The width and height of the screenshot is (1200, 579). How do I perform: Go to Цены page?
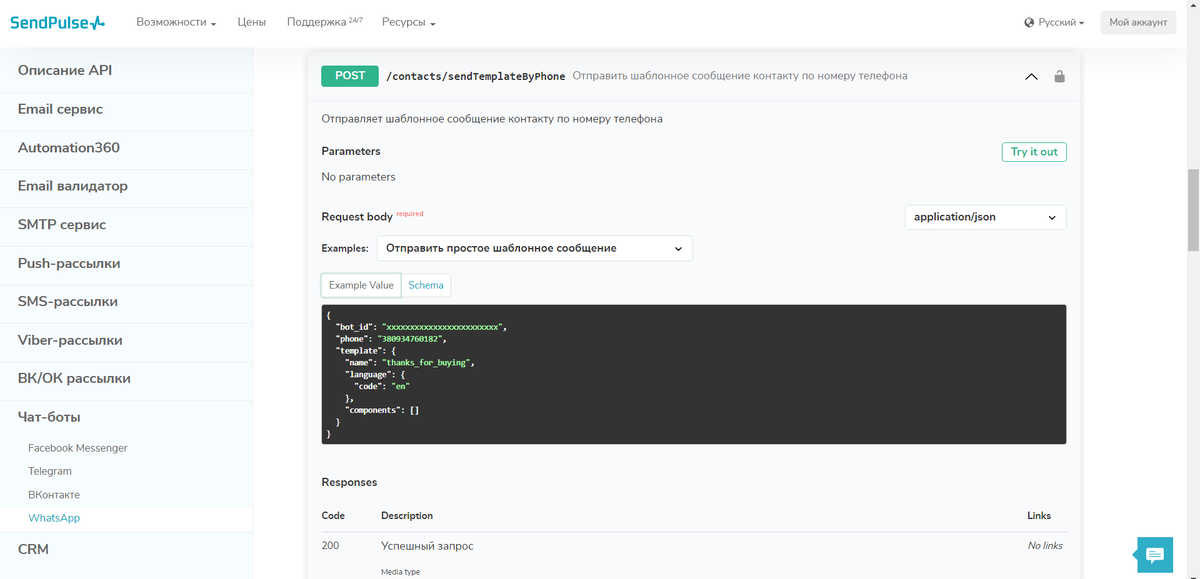pos(251,22)
